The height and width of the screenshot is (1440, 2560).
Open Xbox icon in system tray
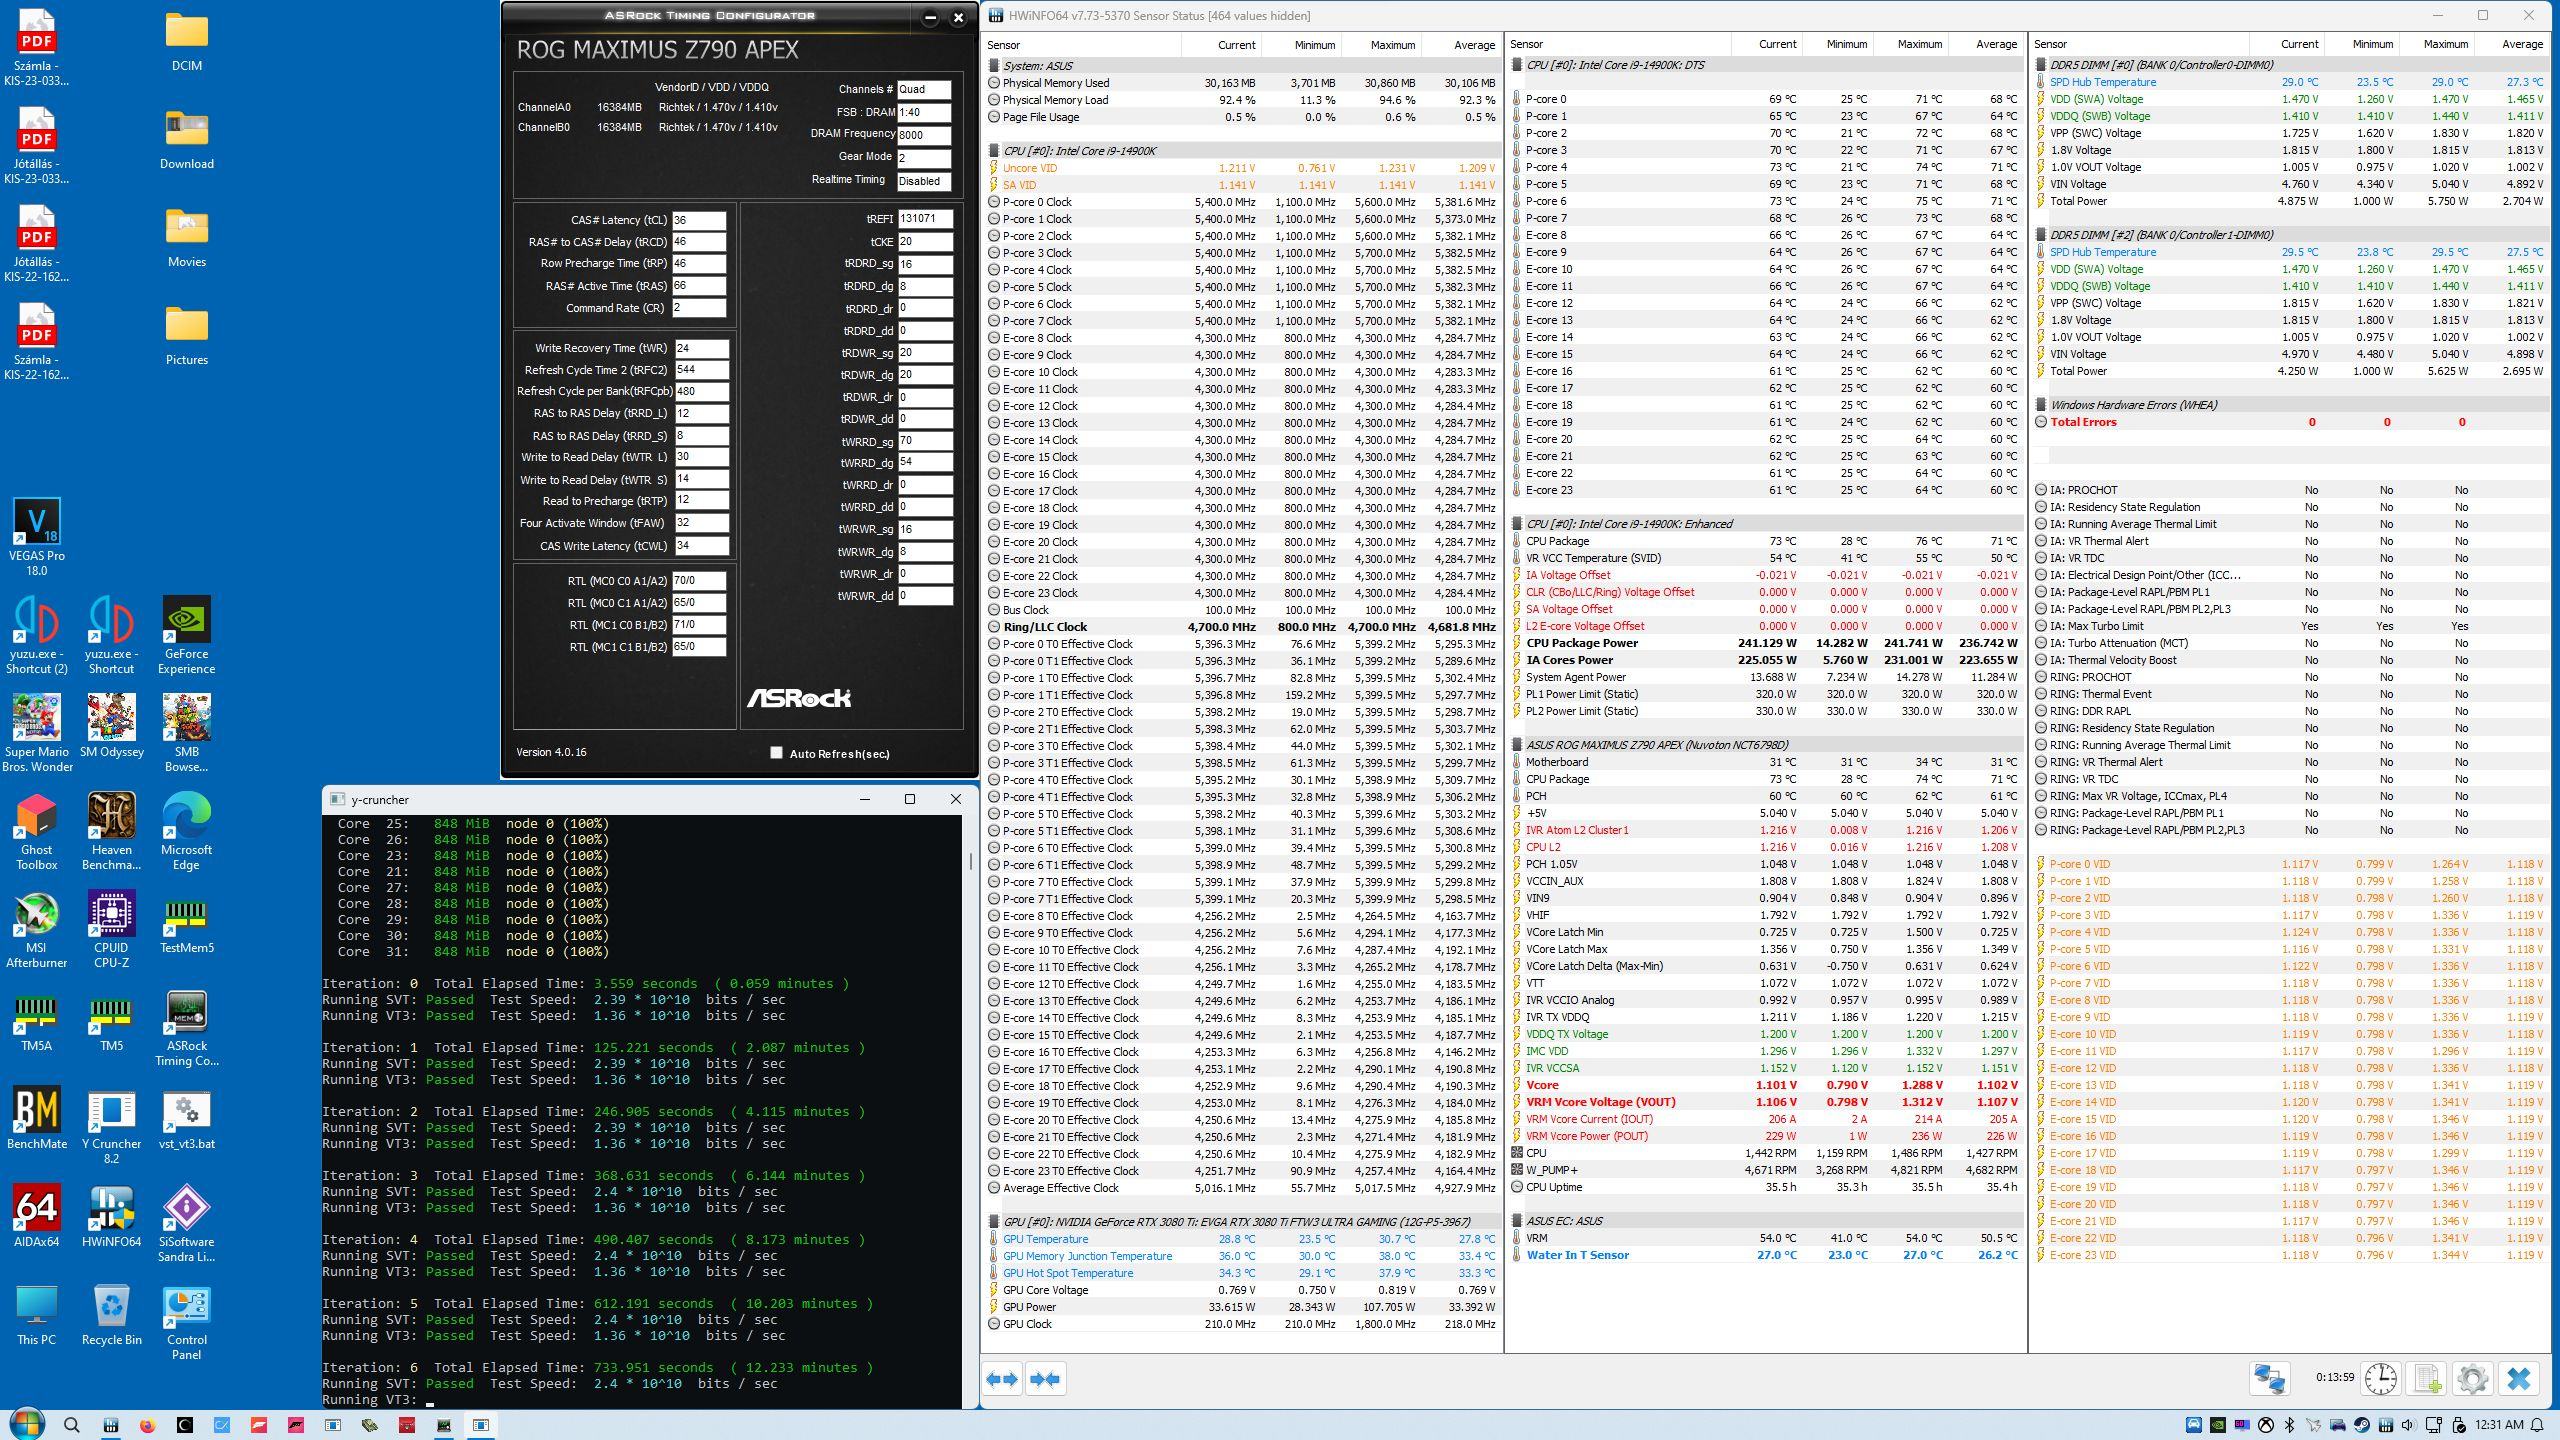[2265, 1425]
